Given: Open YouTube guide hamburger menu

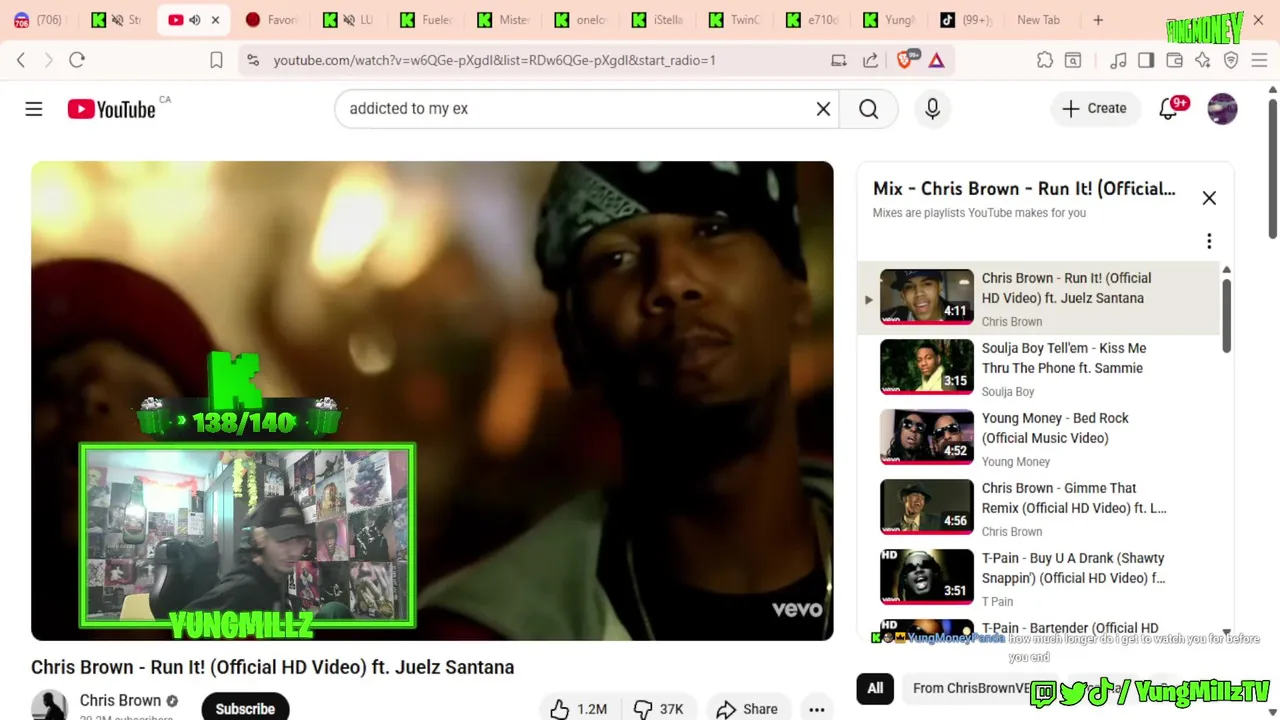Looking at the screenshot, I should click(34, 109).
